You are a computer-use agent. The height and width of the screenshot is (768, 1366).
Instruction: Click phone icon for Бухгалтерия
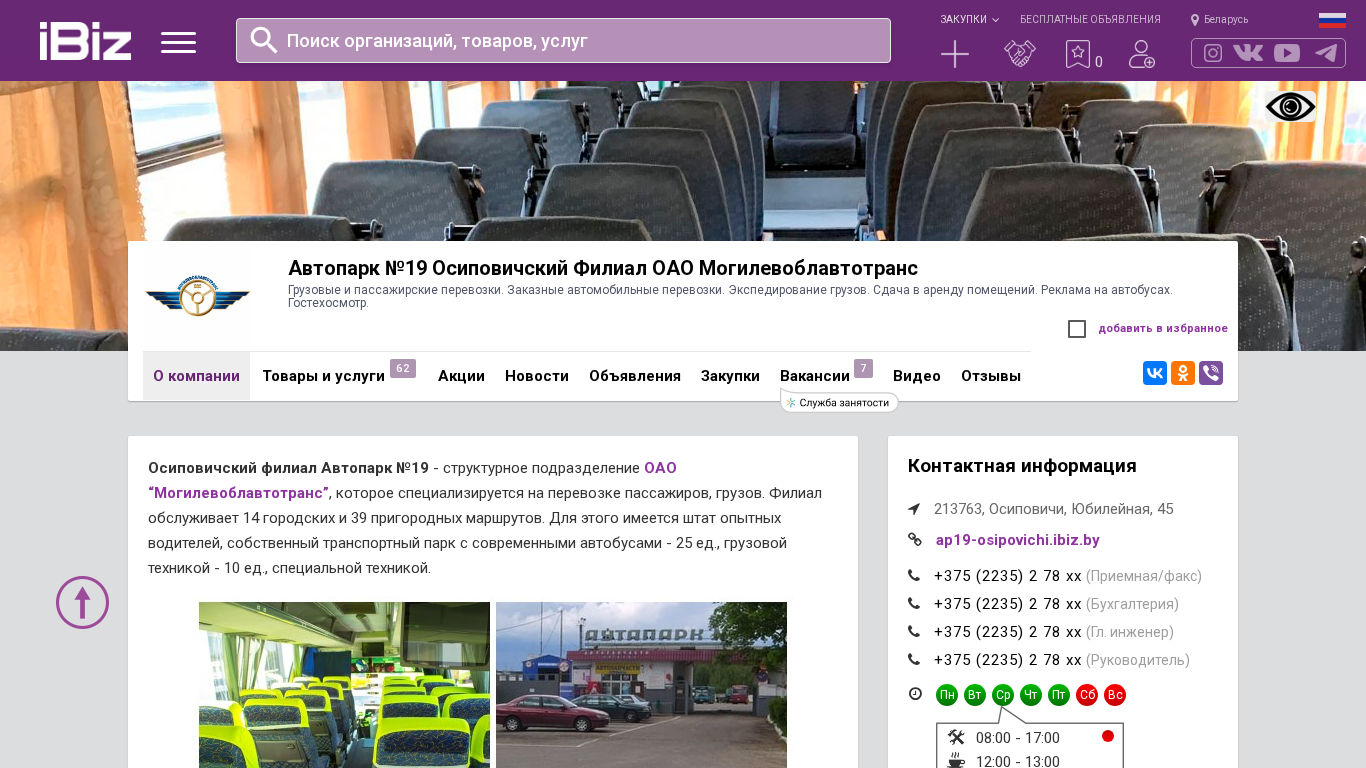pyautogui.click(x=914, y=604)
